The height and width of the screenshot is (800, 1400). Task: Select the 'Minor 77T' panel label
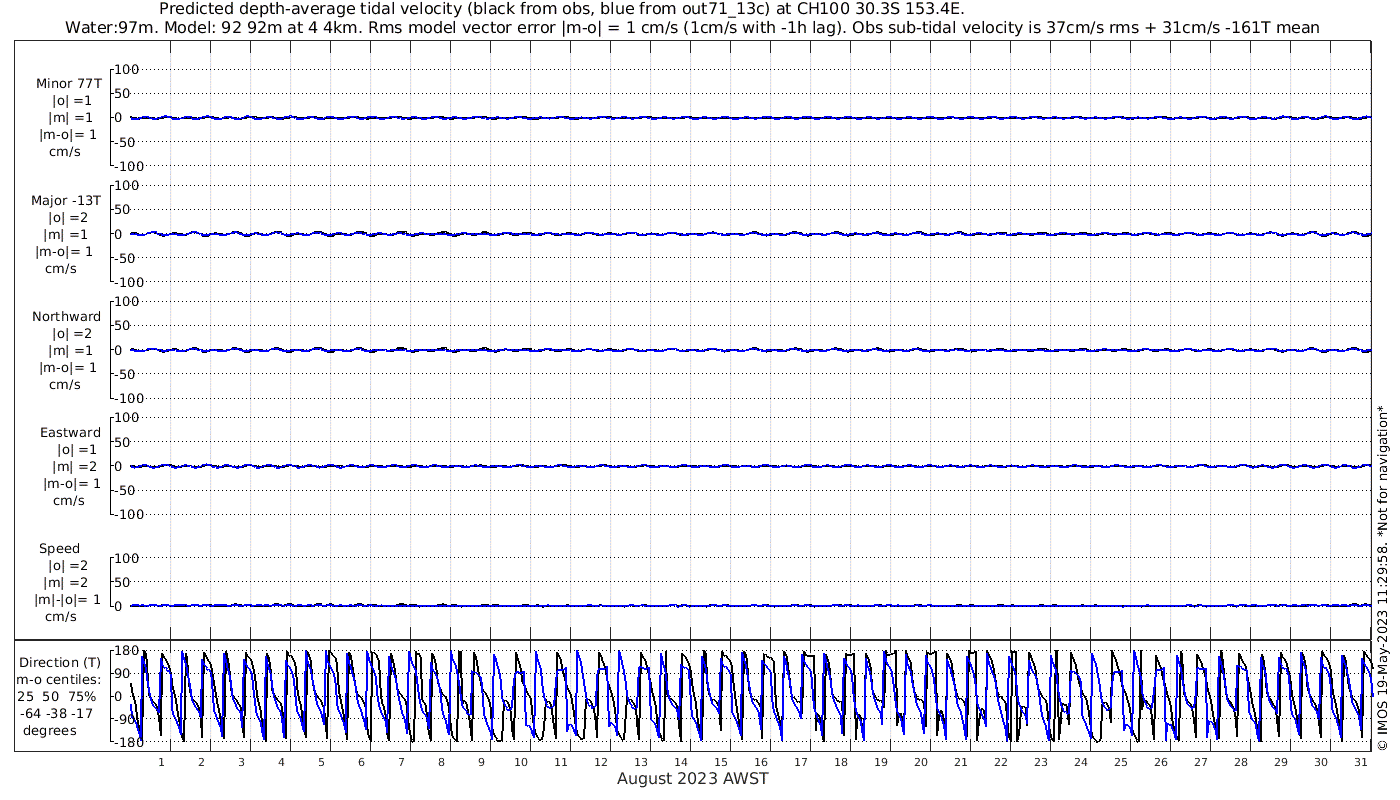(68, 84)
